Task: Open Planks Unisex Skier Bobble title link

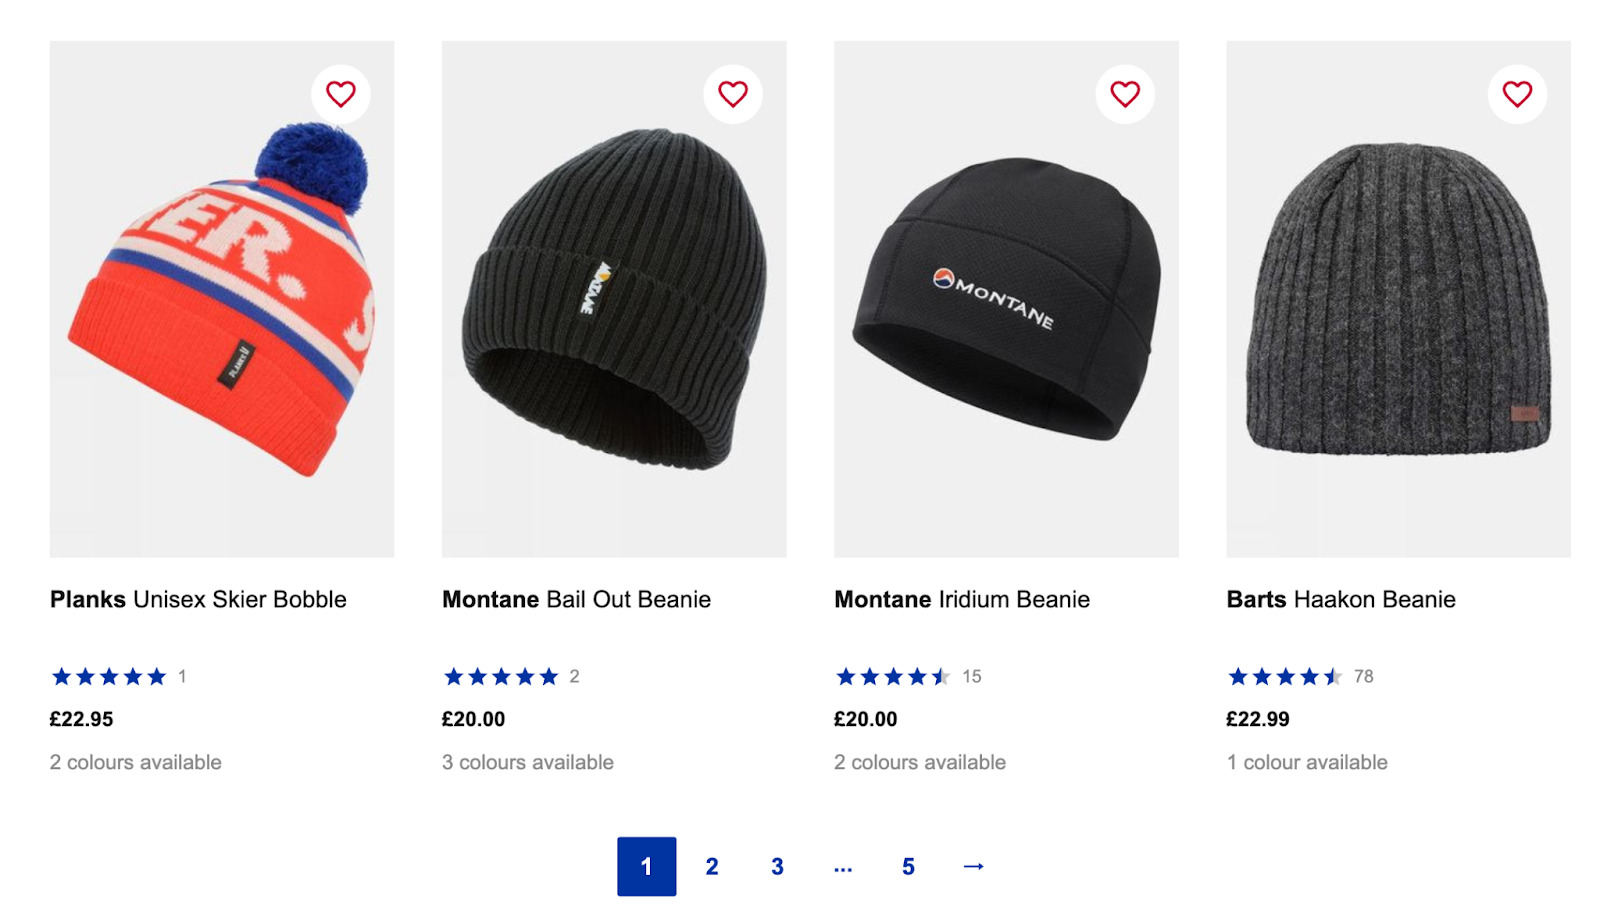Action: pyautogui.click(x=198, y=599)
